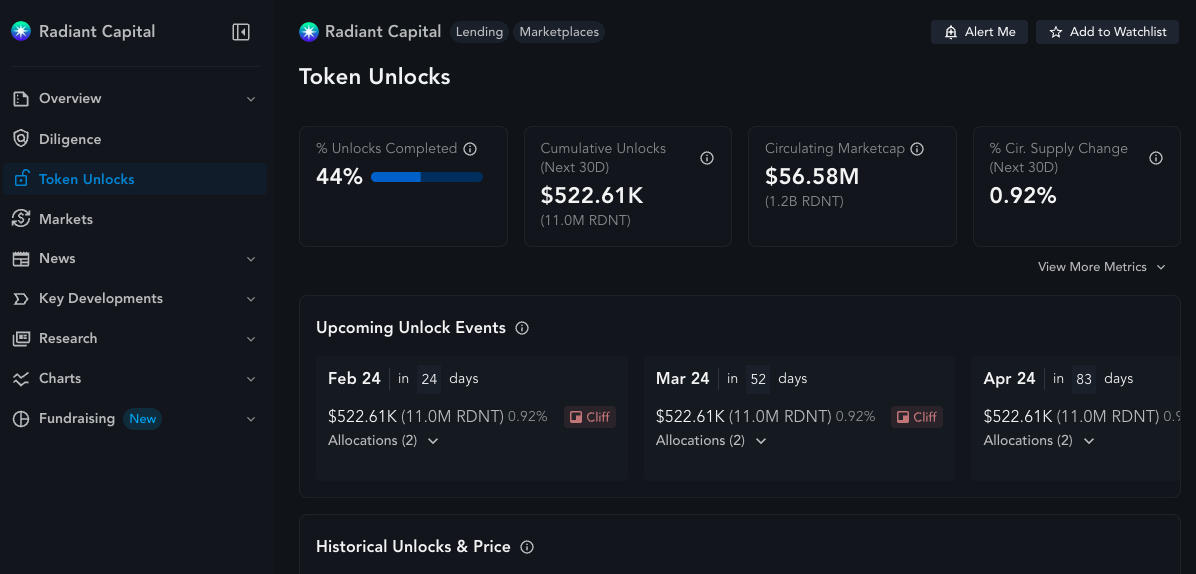Open the Key Developments sidebar item
This screenshot has width=1196, height=574.
point(135,299)
